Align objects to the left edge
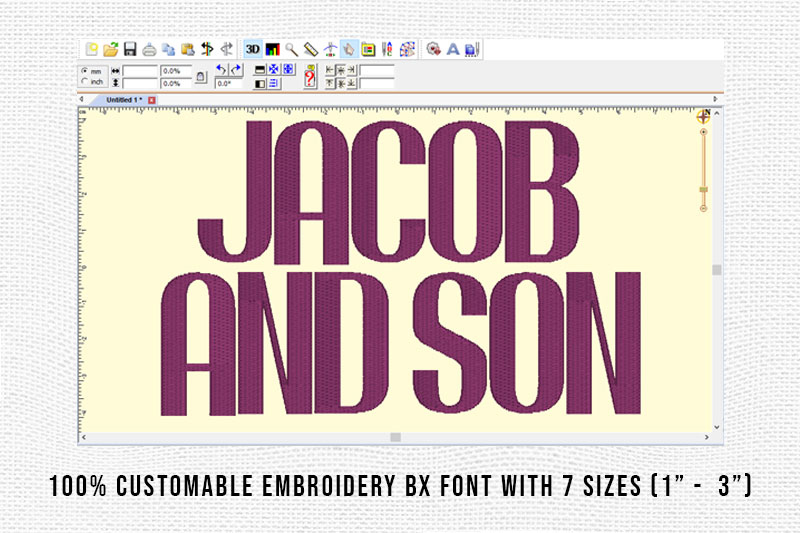The image size is (800, 533). (x=330, y=70)
